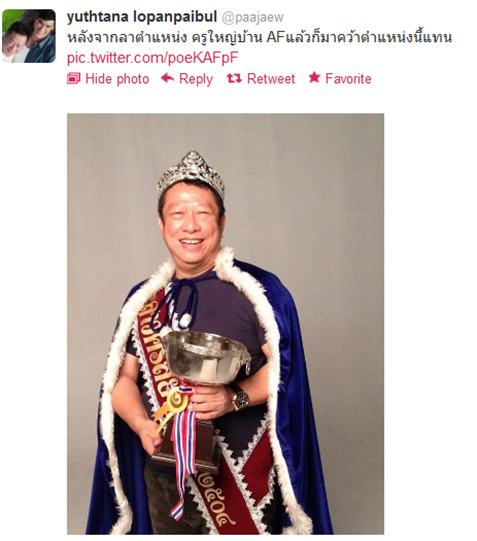Click the Retweet arrows icon
The height and width of the screenshot is (541, 477).
[x=234, y=79]
